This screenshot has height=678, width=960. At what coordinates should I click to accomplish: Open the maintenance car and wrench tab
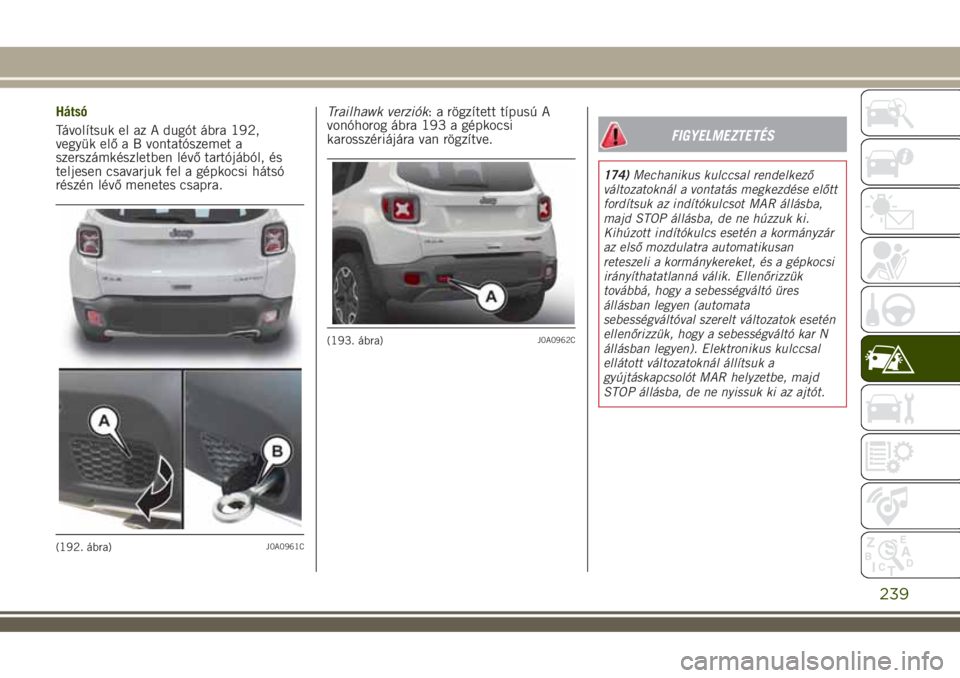click(x=910, y=408)
